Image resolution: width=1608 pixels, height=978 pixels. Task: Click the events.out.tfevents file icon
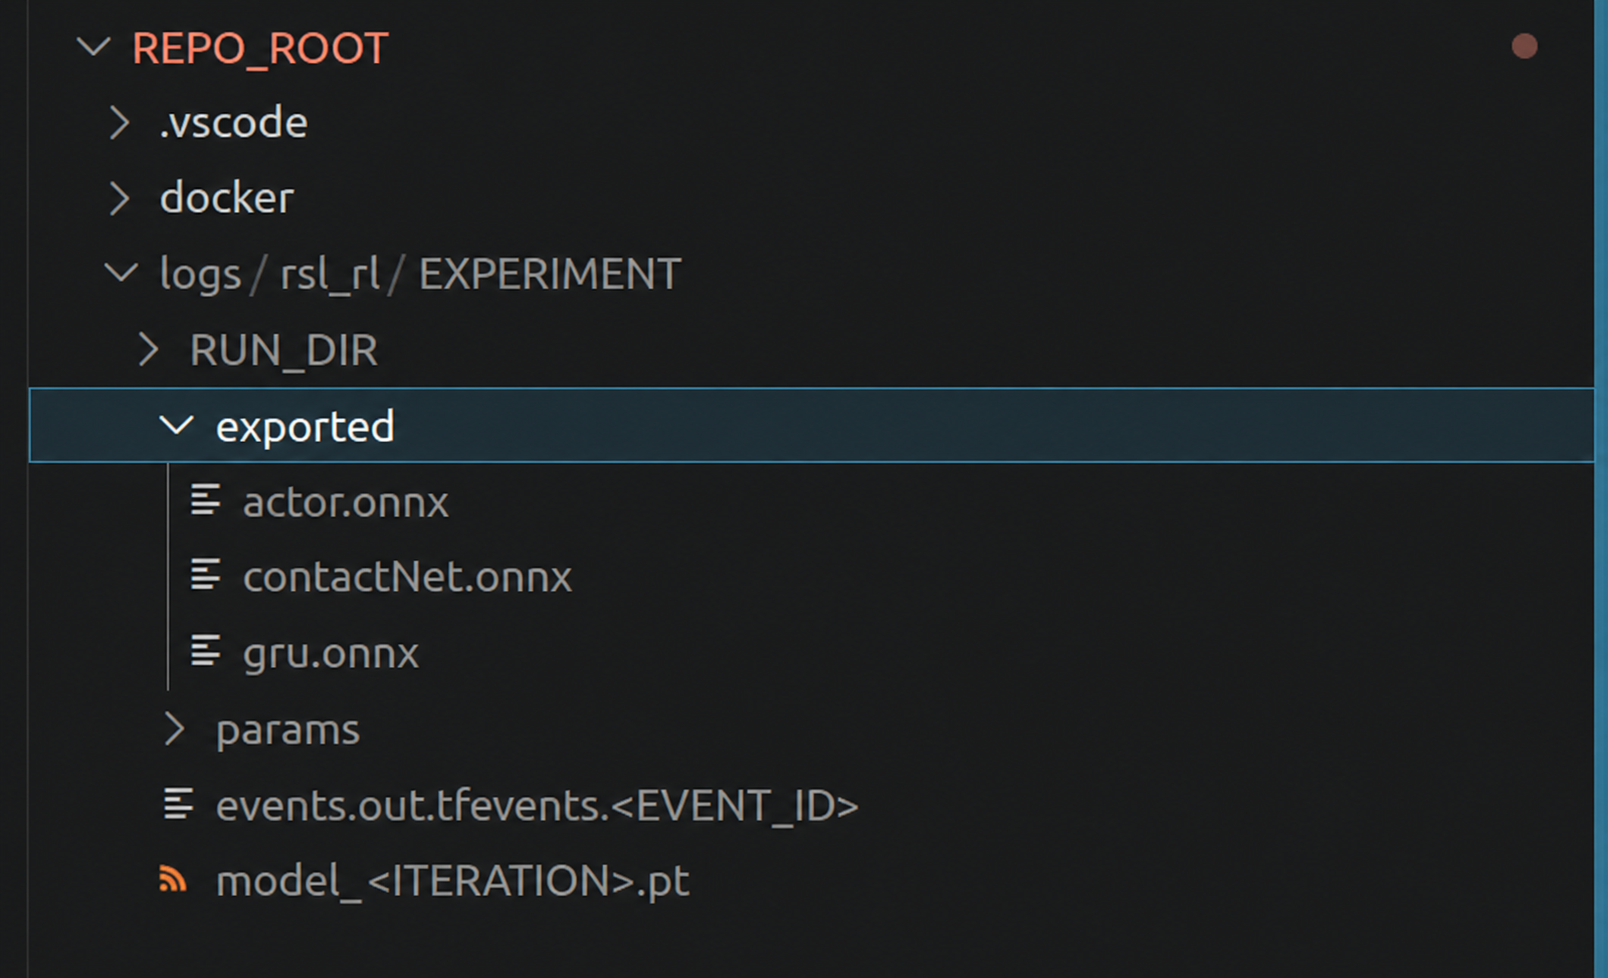pos(179,804)
